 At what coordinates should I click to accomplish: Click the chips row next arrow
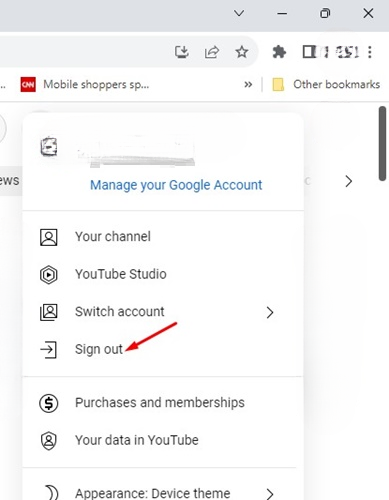tap(349, 181)
